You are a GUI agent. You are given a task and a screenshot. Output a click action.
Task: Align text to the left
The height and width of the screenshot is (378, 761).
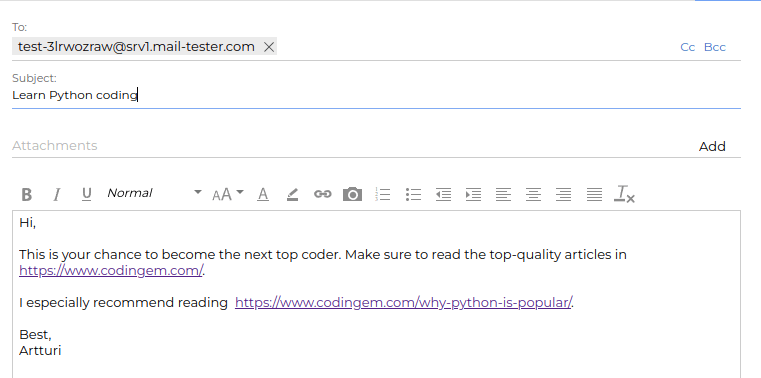[x=503, y=195]
